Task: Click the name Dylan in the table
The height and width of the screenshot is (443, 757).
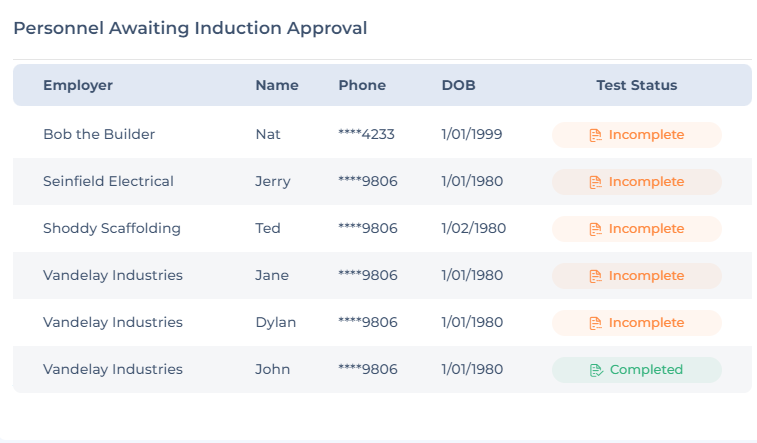Action: pyautogui.click(x=276, y=322)
